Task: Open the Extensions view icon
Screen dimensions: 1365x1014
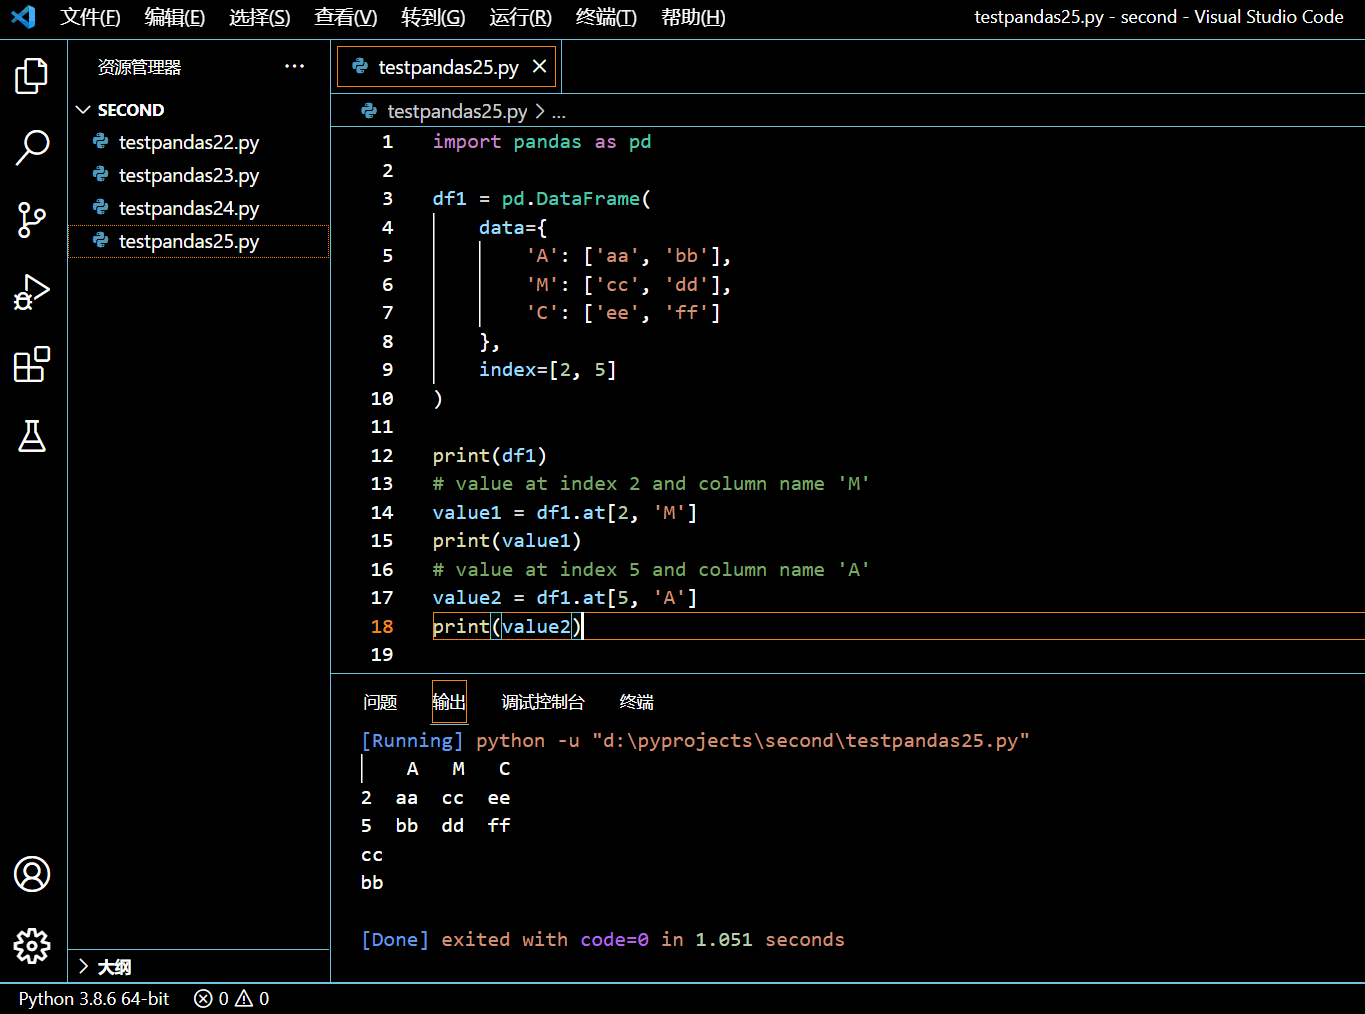Action: pos(32,364)
